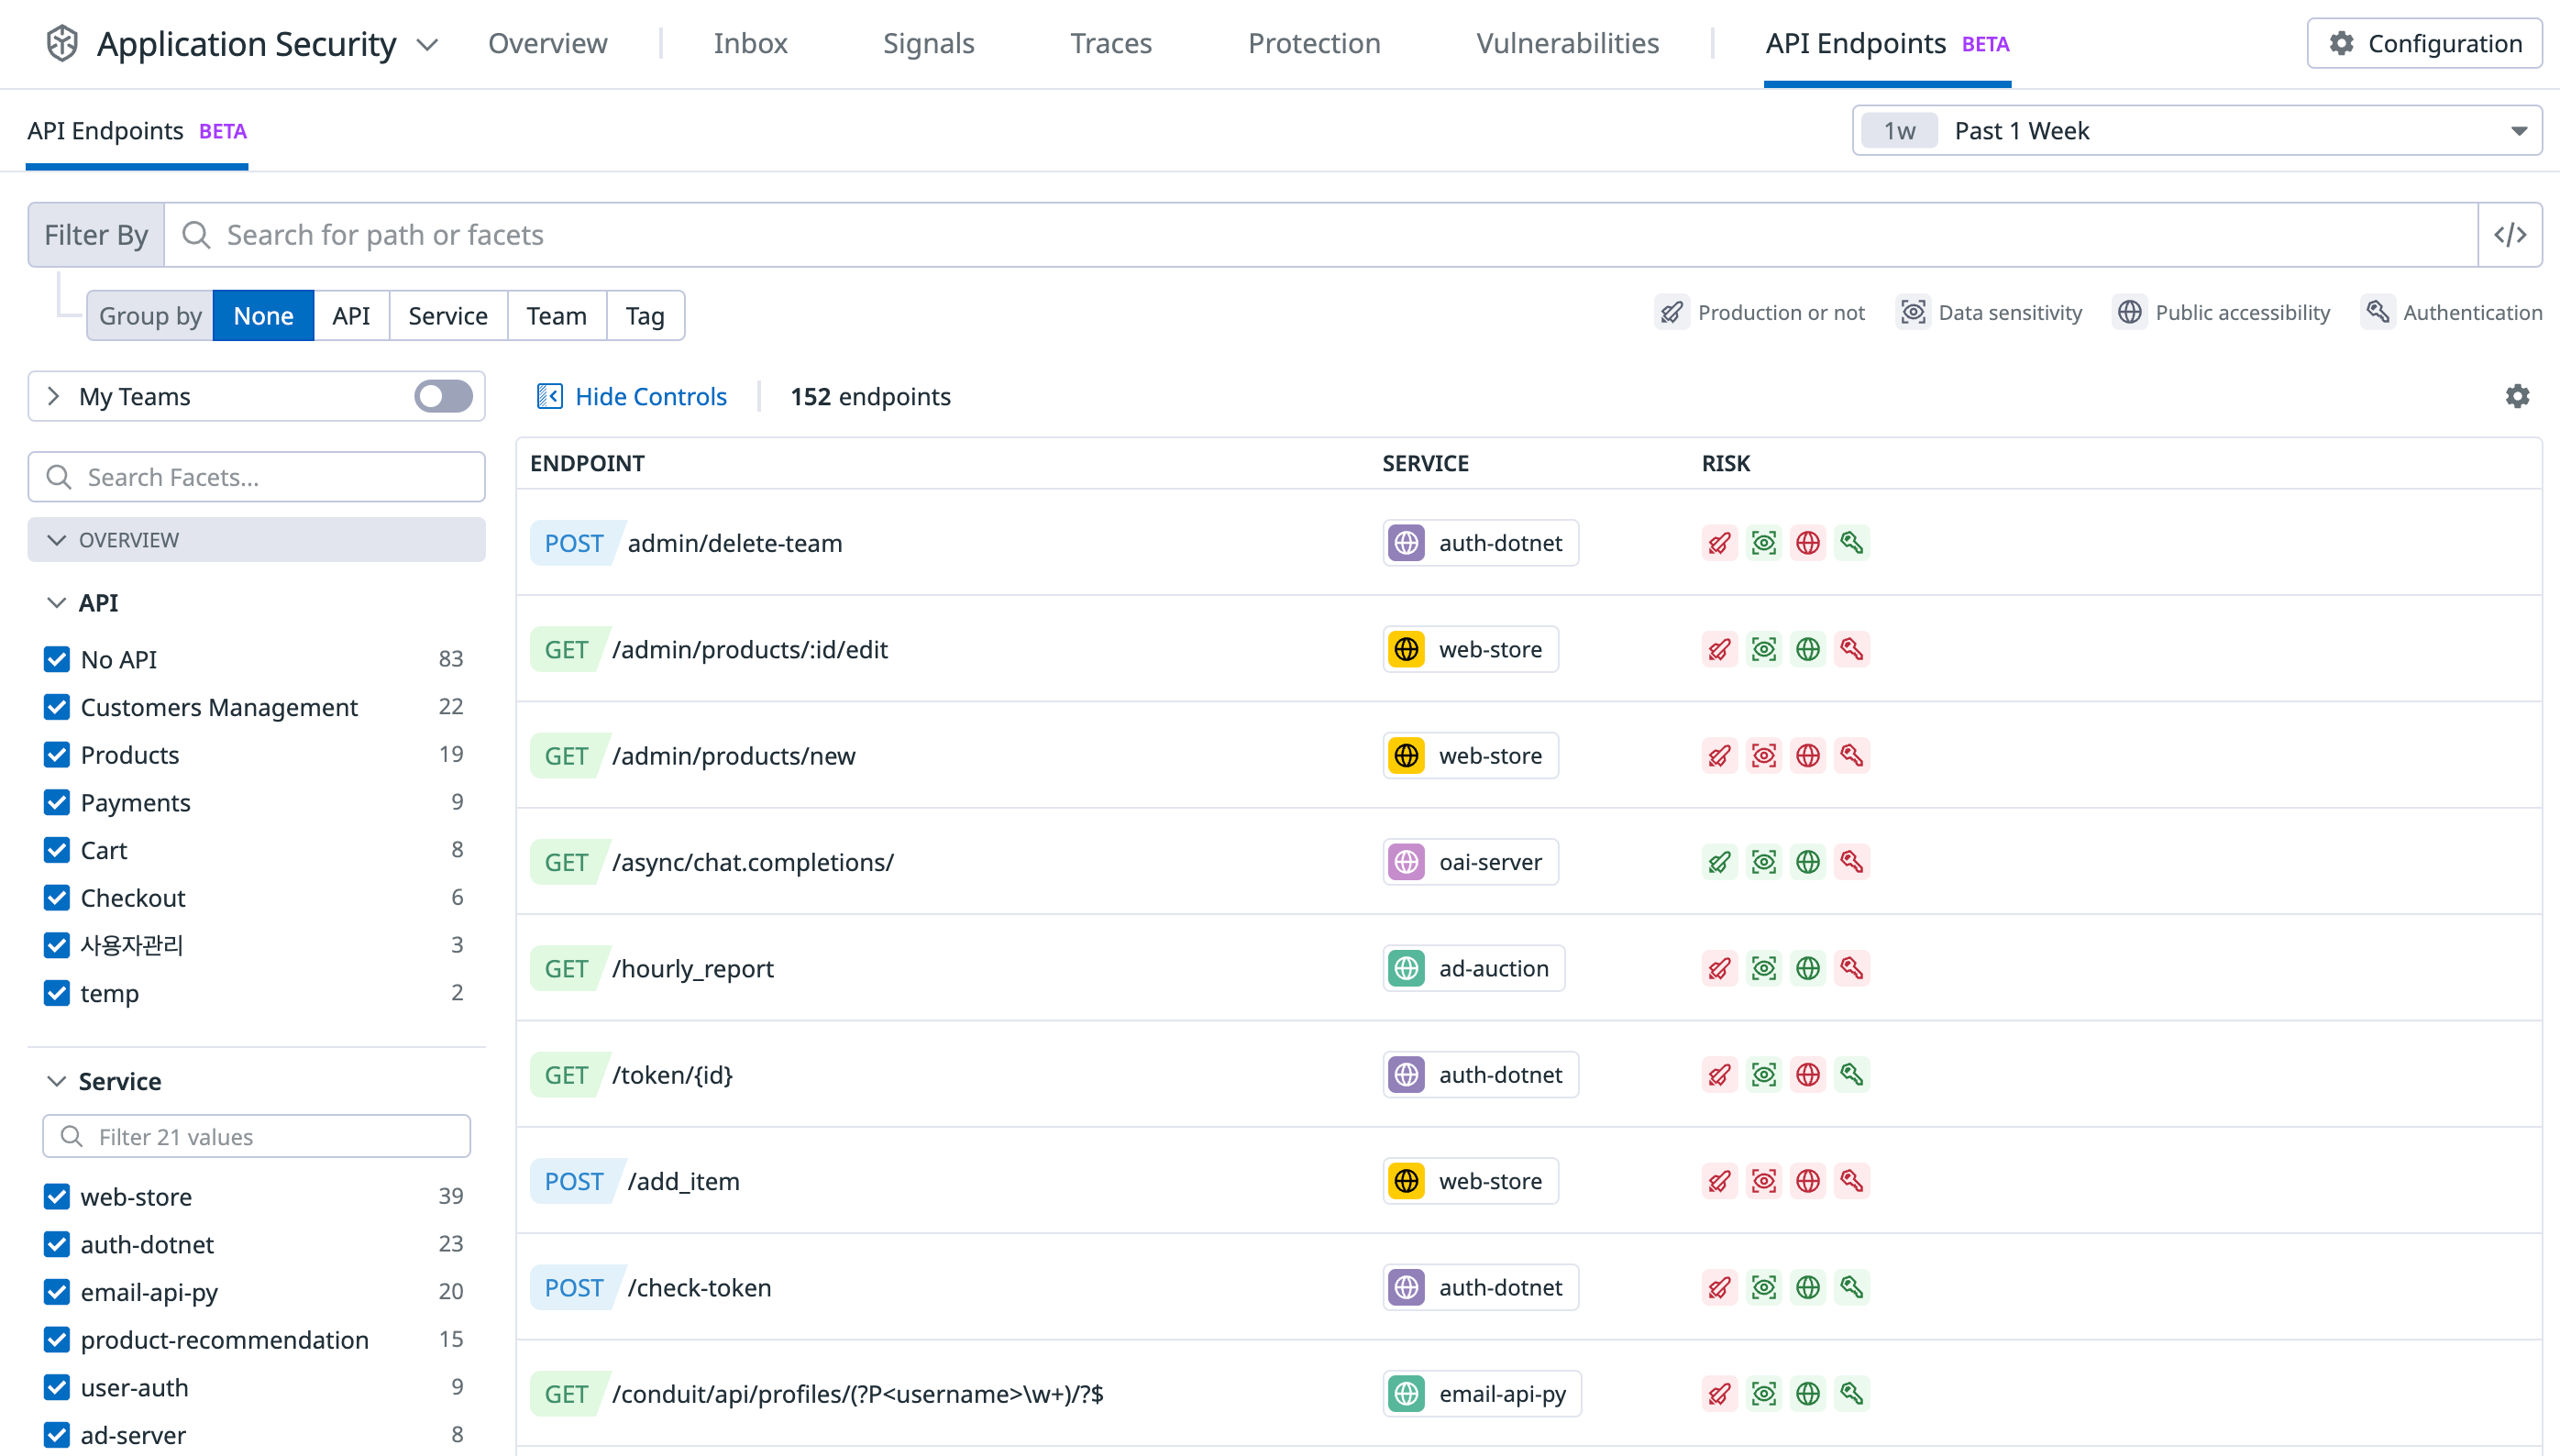Click the oai-server service badge icon
This screenshot has width=2560, height=1456.
pyautogui.click(x=1407, y=861)
